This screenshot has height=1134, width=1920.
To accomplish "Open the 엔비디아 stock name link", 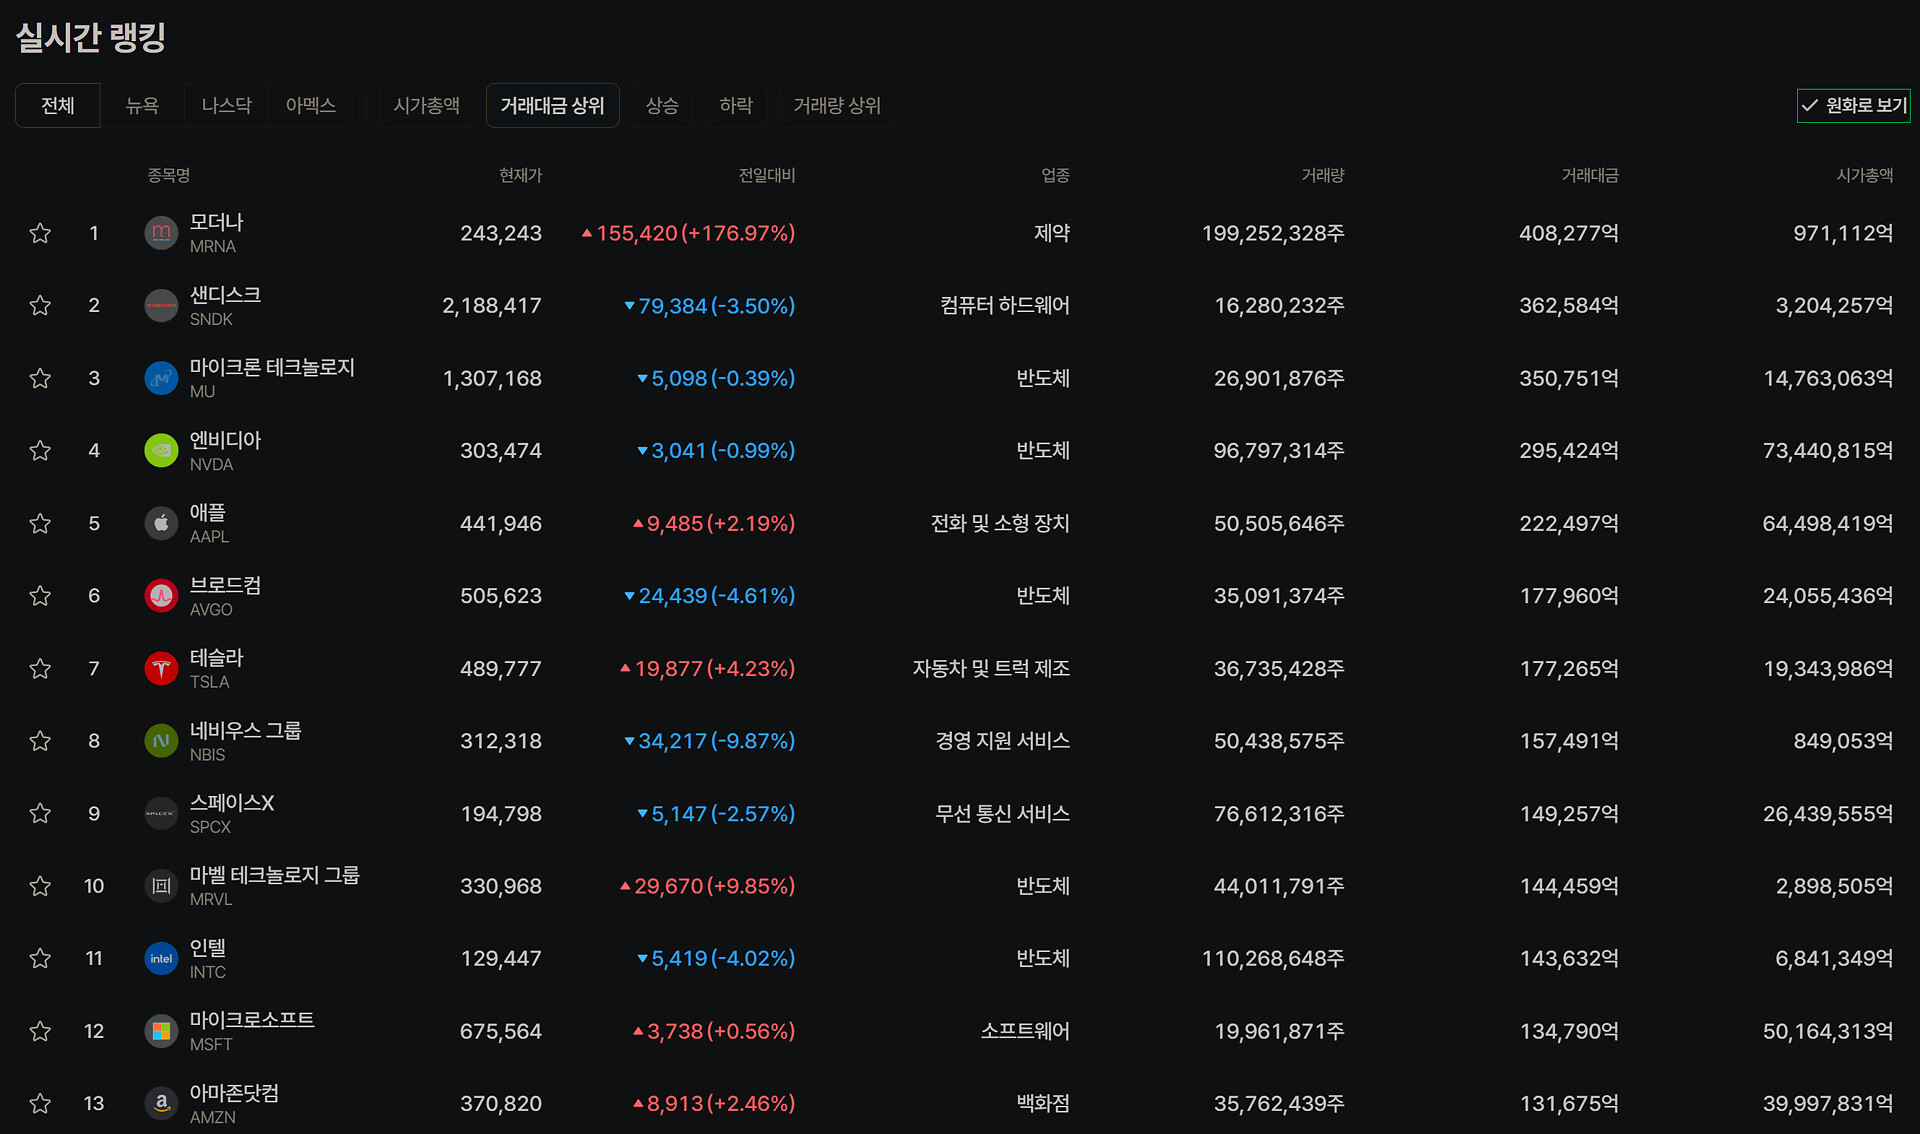I will pyautogui.click(x=225, y=440).
